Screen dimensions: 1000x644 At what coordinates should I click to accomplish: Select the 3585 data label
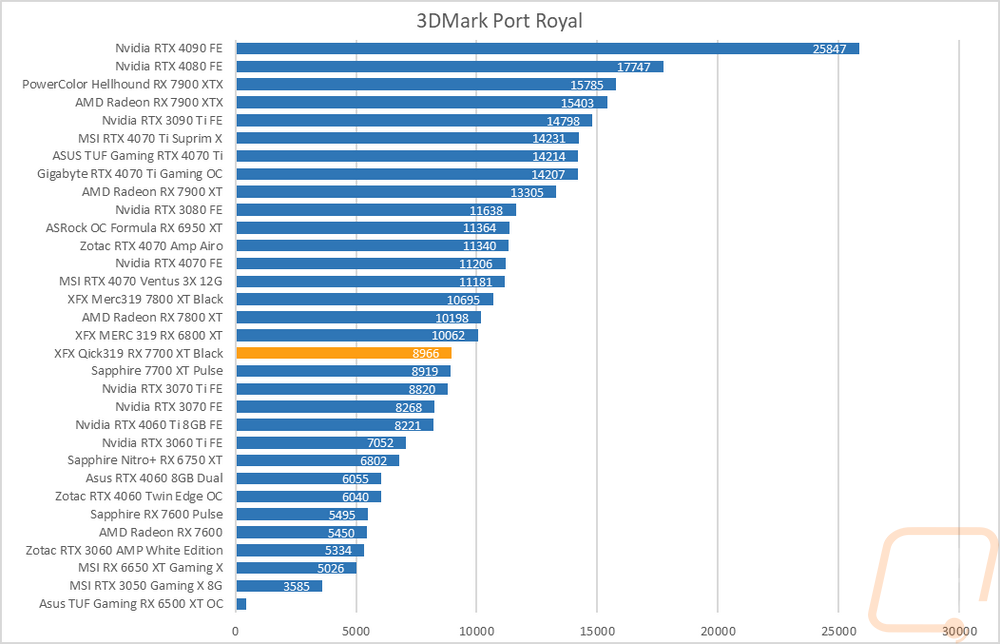click(297, 587)
